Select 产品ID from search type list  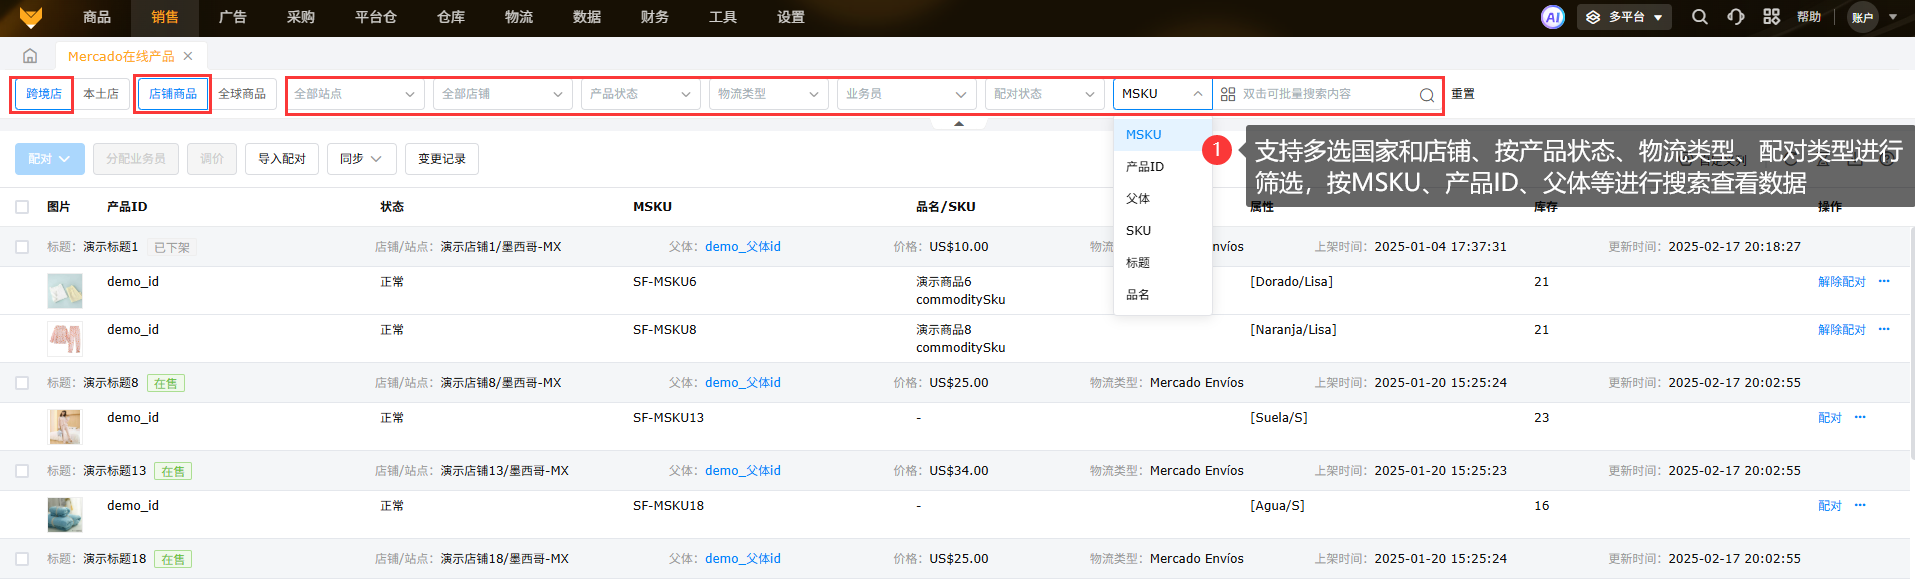[1145, 167]
